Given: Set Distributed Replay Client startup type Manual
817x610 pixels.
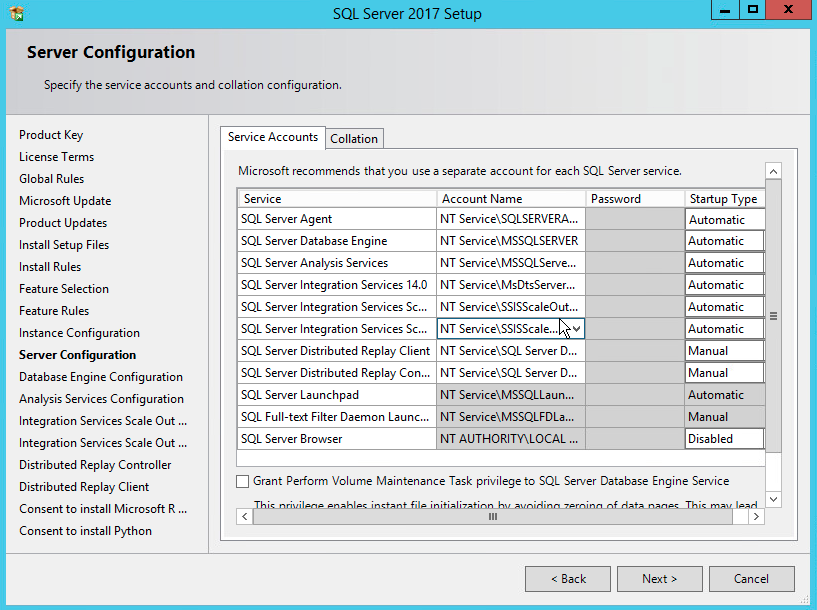Looking at the screenshot, I should coord(724,351).
